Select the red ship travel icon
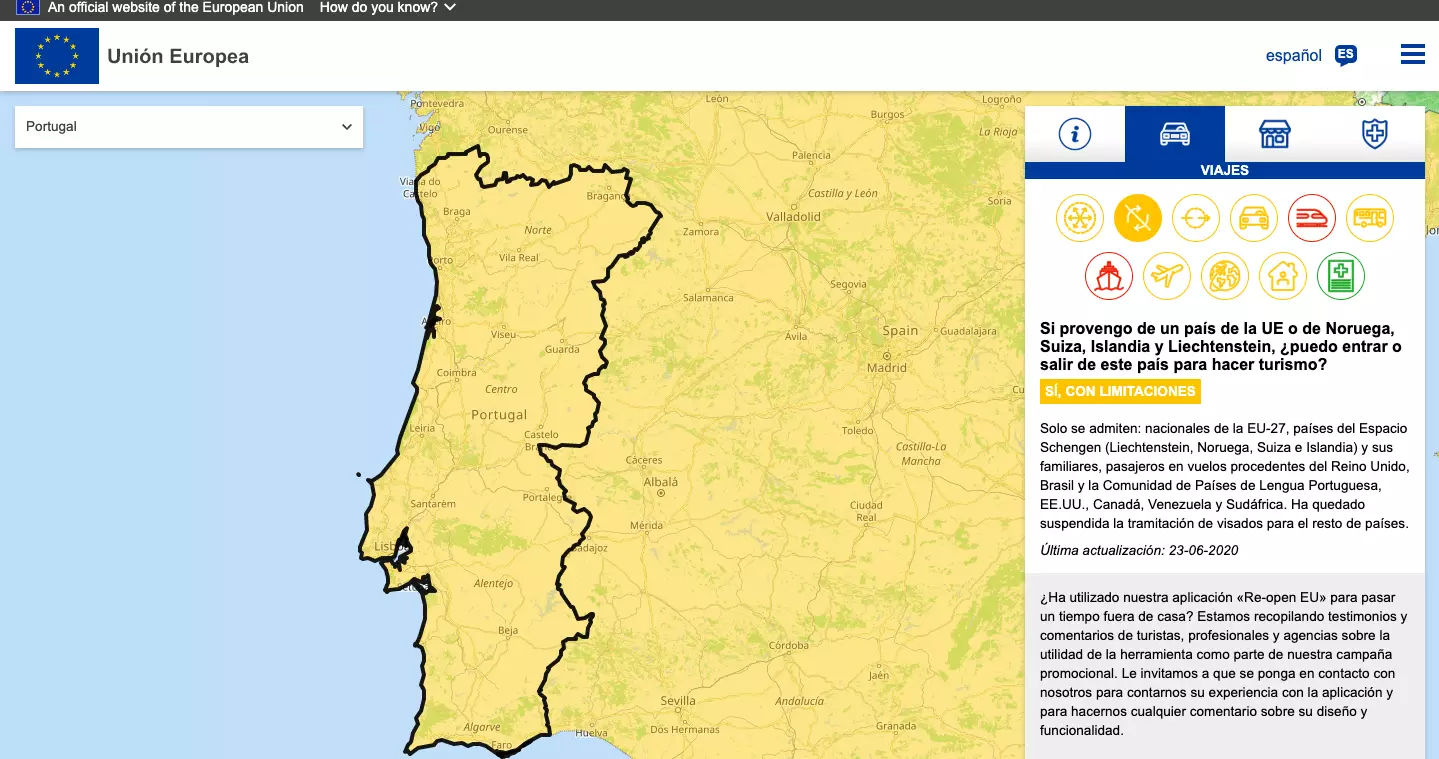The height and width of the screenshot is (759, 1439). 1109,276
